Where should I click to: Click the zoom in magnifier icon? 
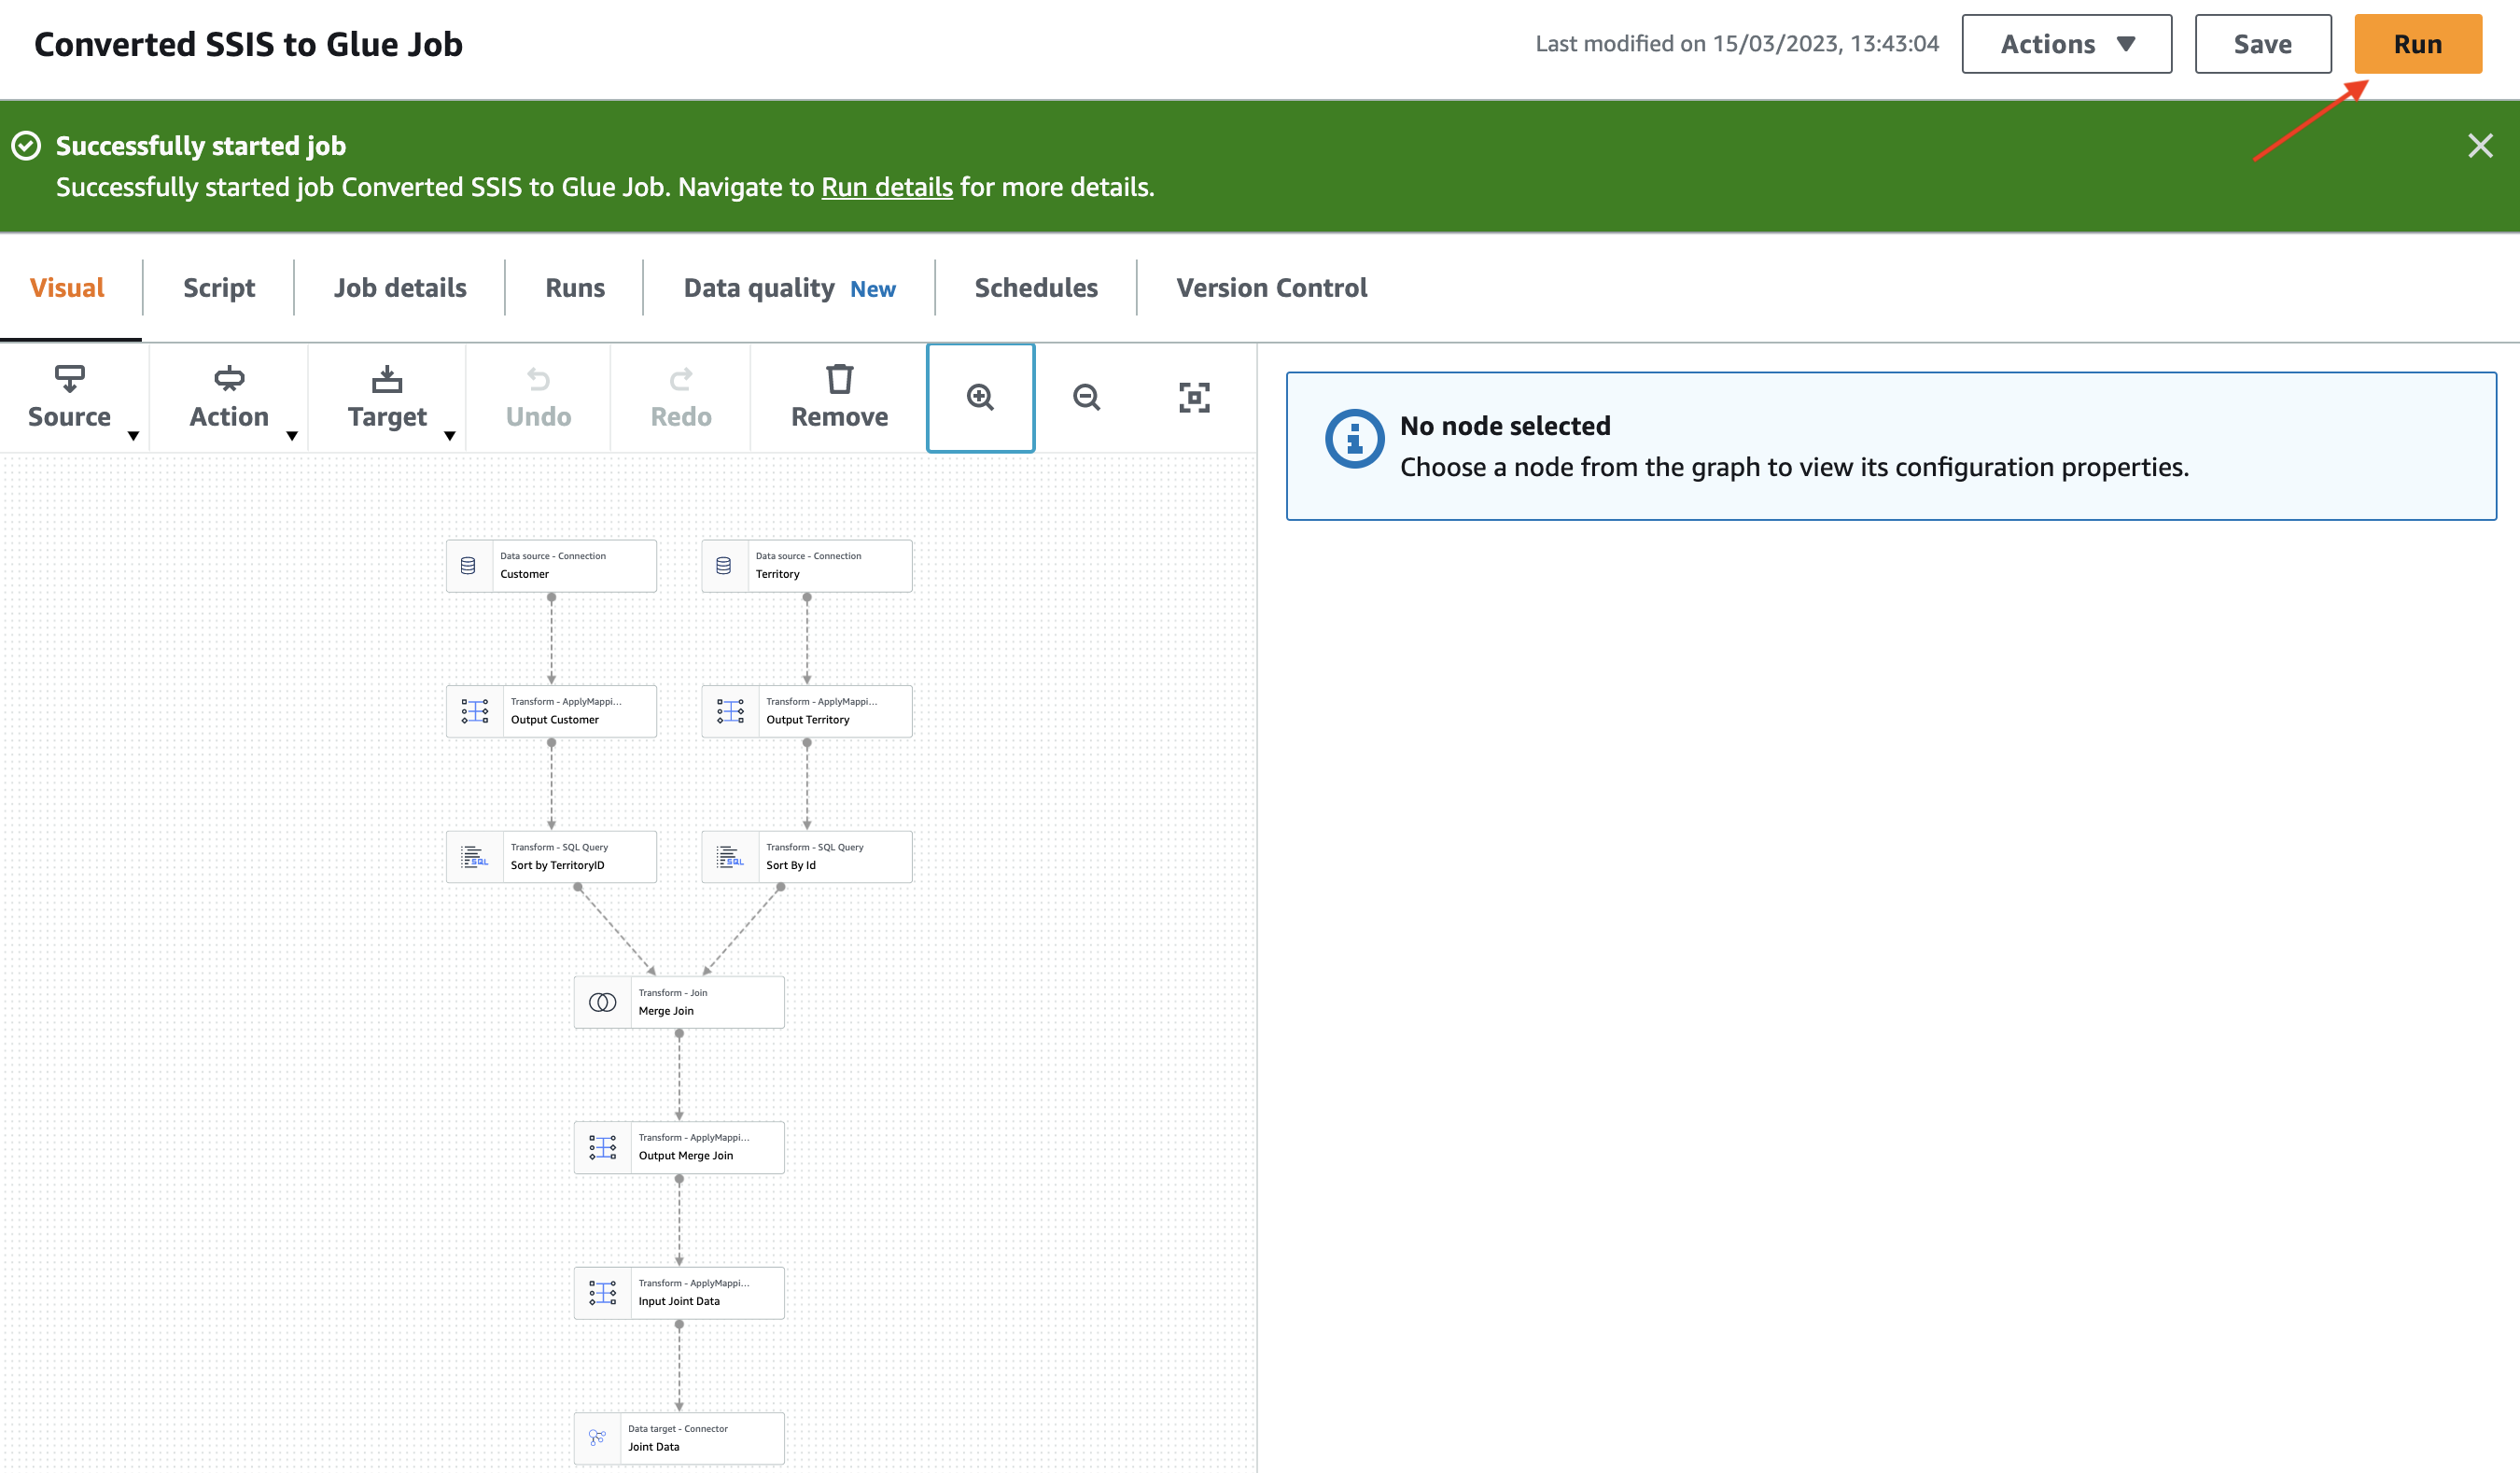[980, 397]
